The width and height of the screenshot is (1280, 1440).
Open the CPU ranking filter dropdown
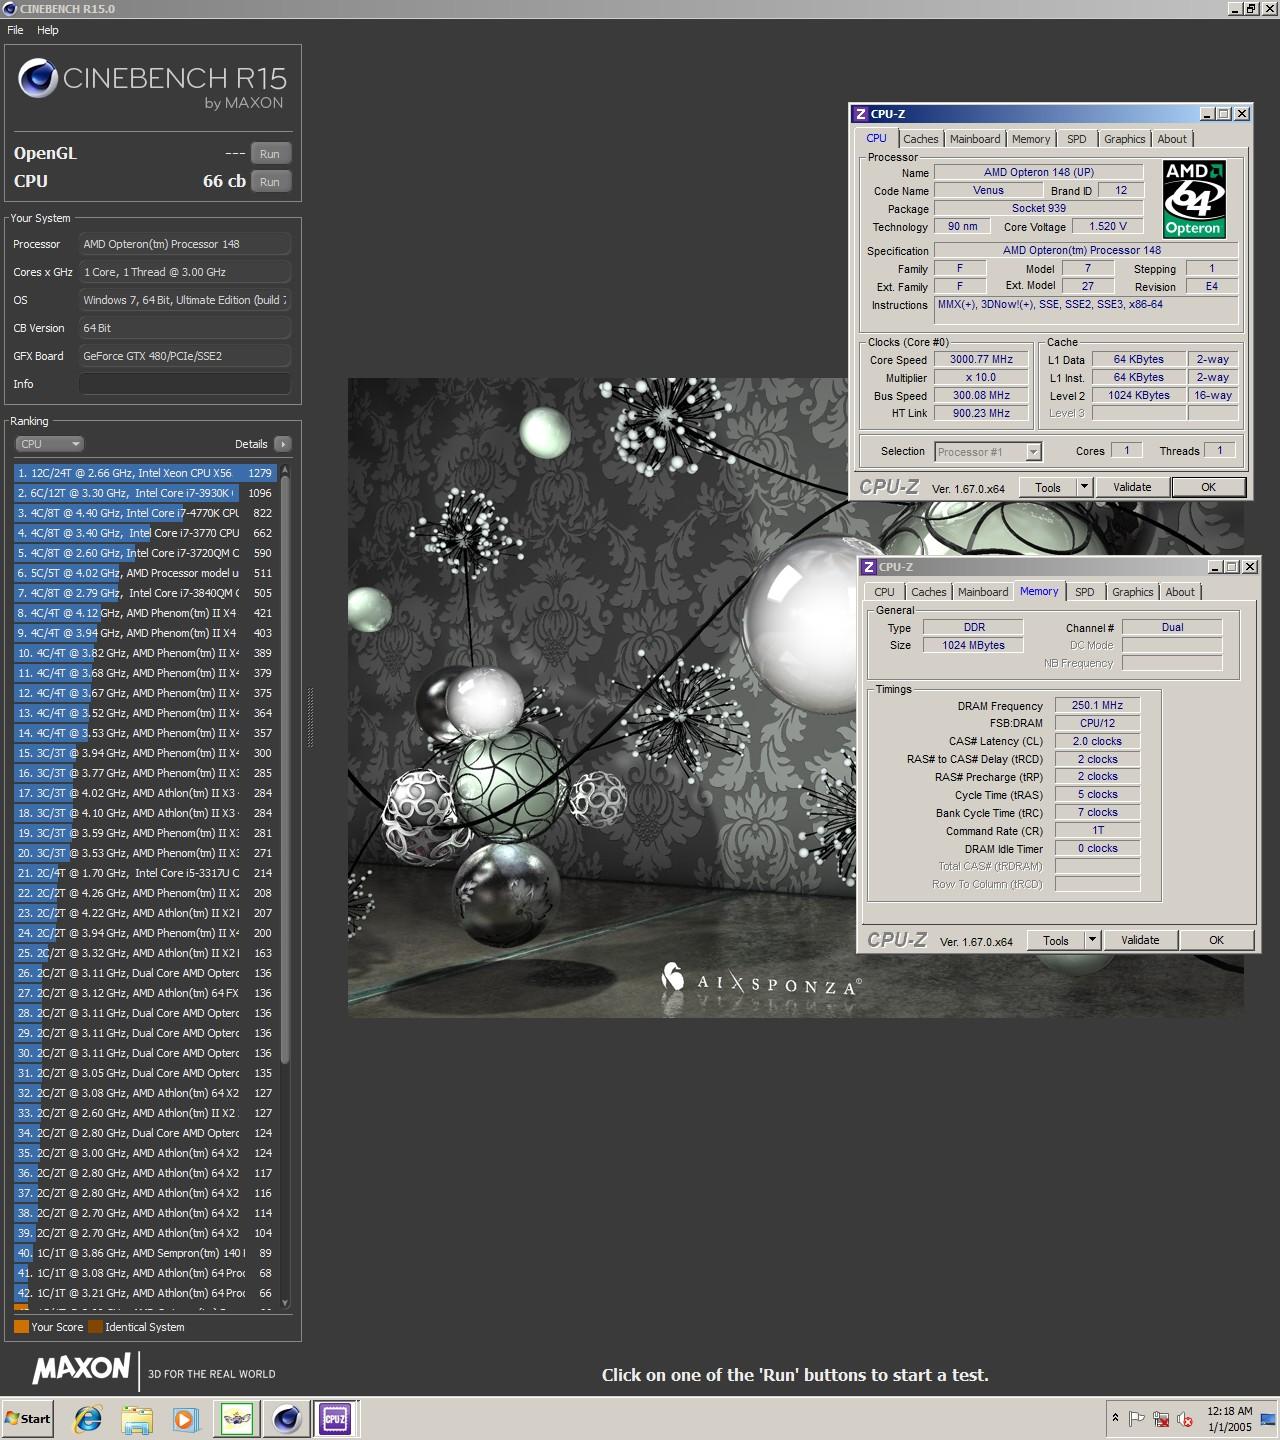[x=49, y=444]
